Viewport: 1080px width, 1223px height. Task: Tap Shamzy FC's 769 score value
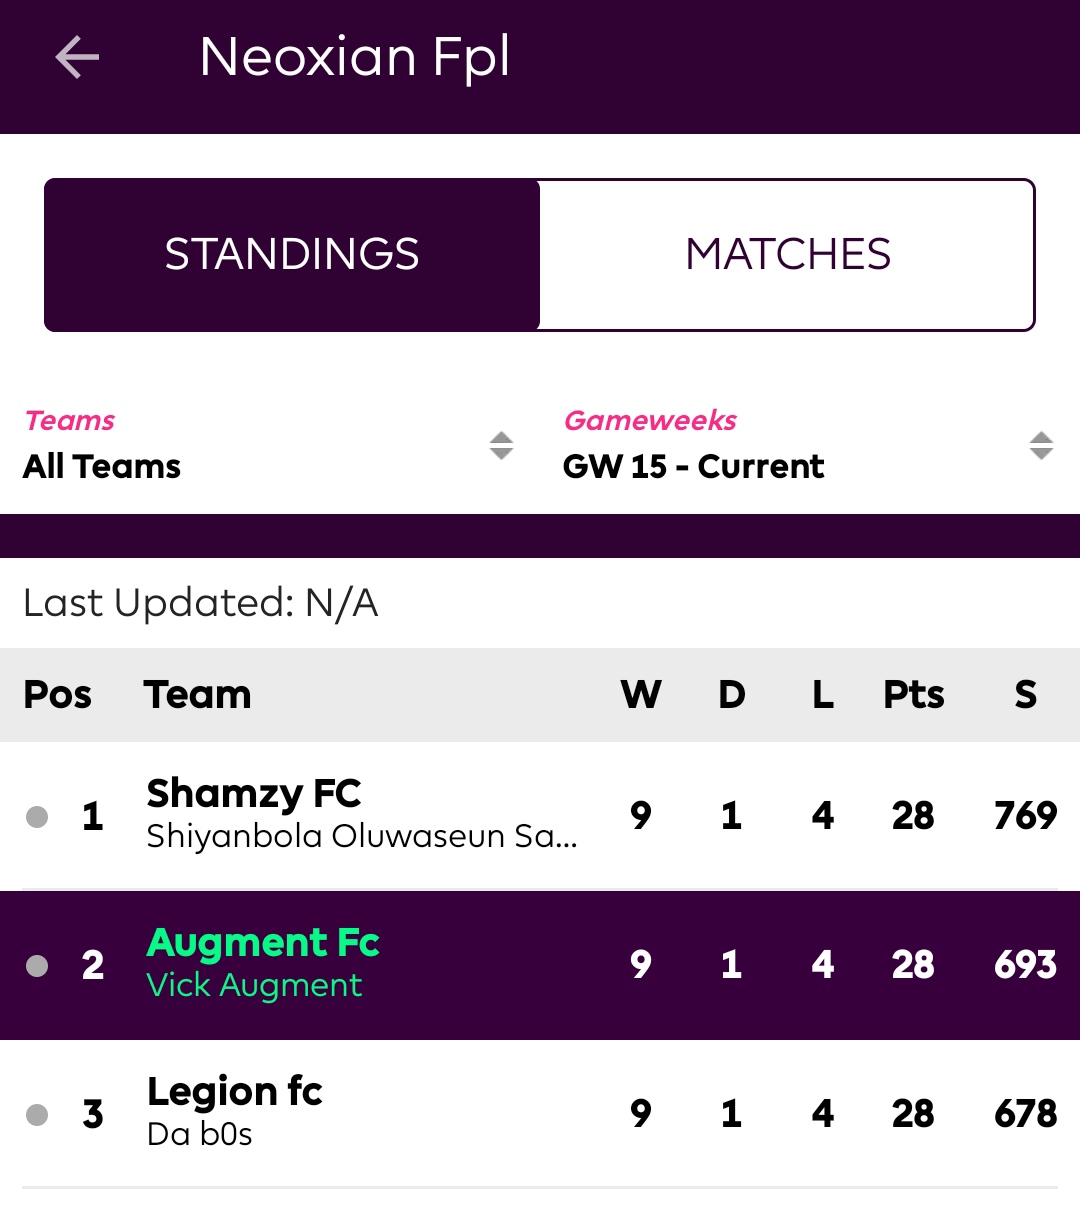tap(1026, 816)
